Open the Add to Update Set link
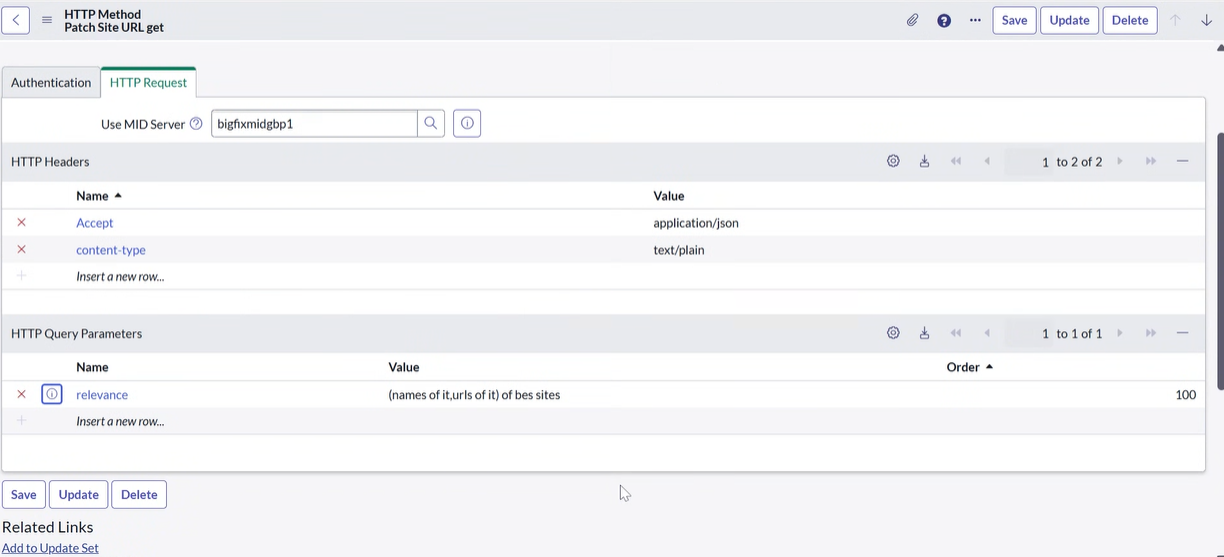The width and height of the screenshot is (1224, 557). (50, 548)
